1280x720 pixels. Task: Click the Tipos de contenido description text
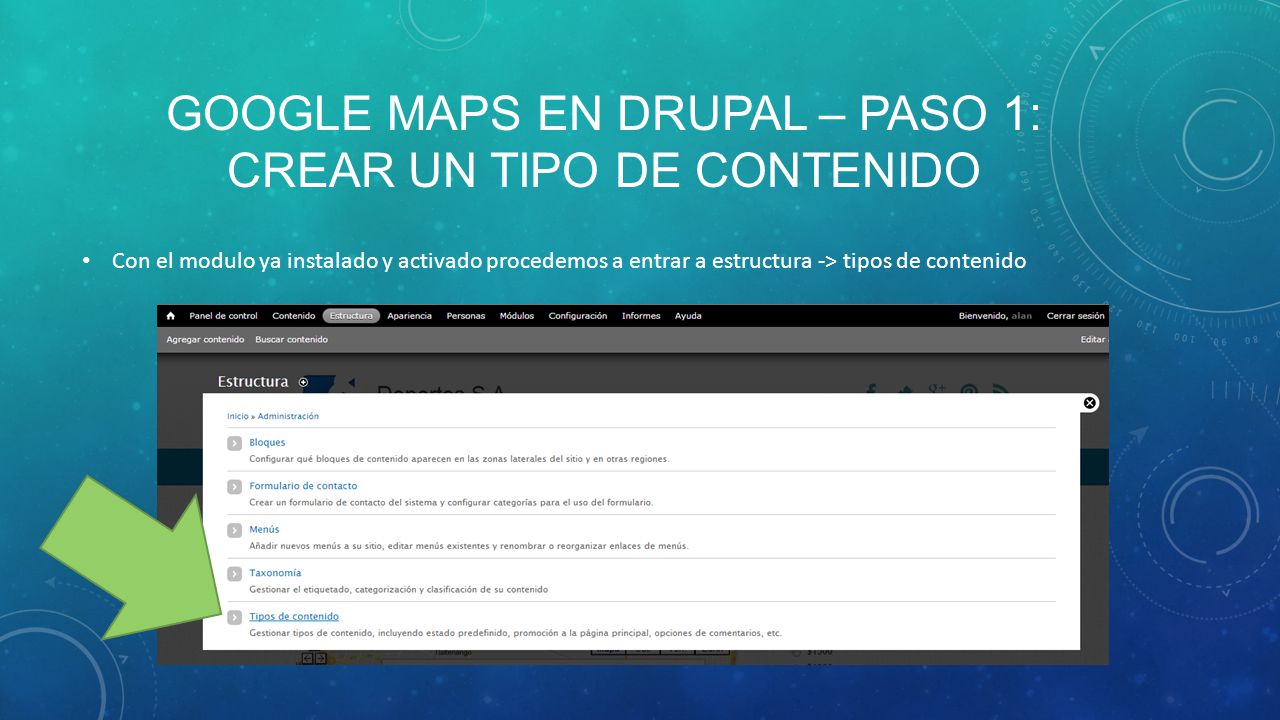click(515, 633)
